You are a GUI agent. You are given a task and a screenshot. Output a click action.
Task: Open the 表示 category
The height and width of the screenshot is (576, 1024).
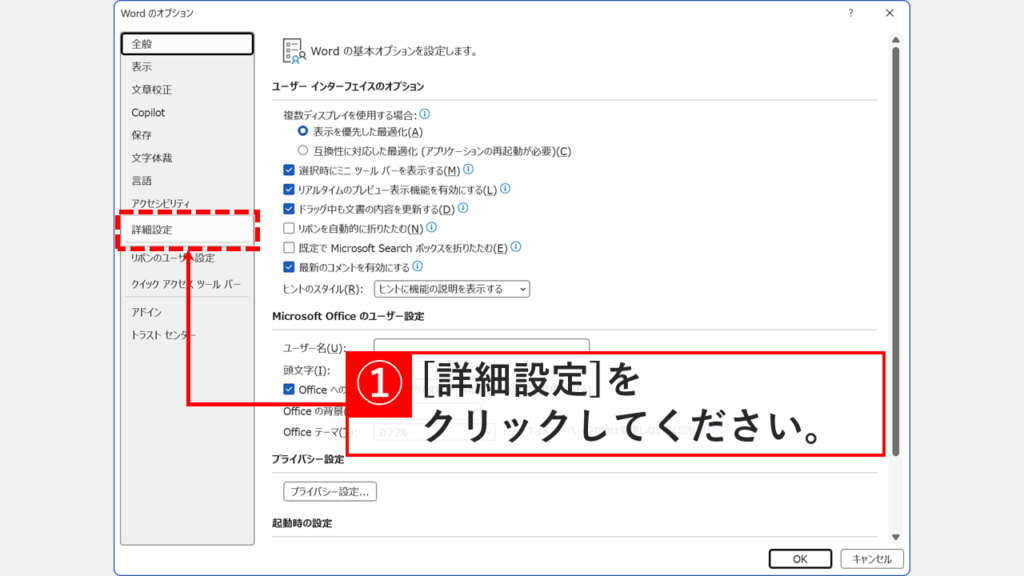[x=187, y=67]
